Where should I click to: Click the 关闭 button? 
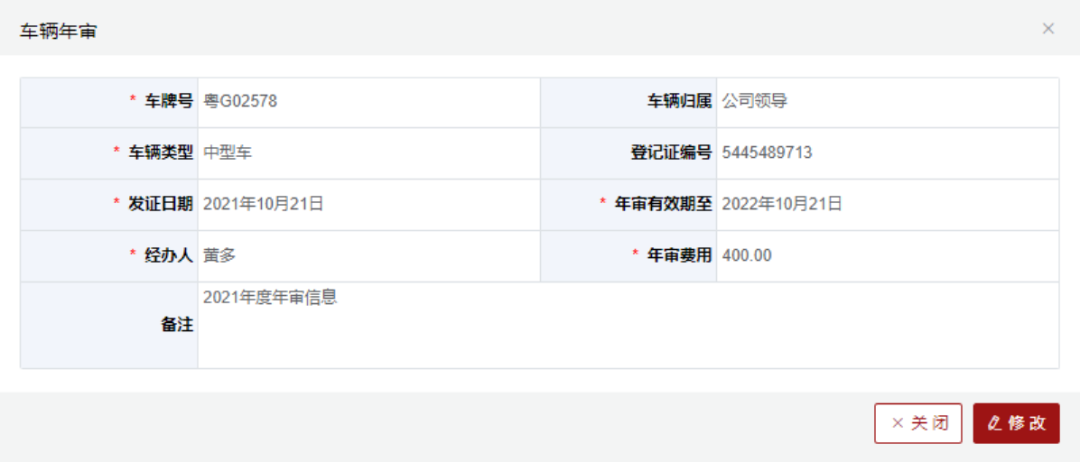918,423
